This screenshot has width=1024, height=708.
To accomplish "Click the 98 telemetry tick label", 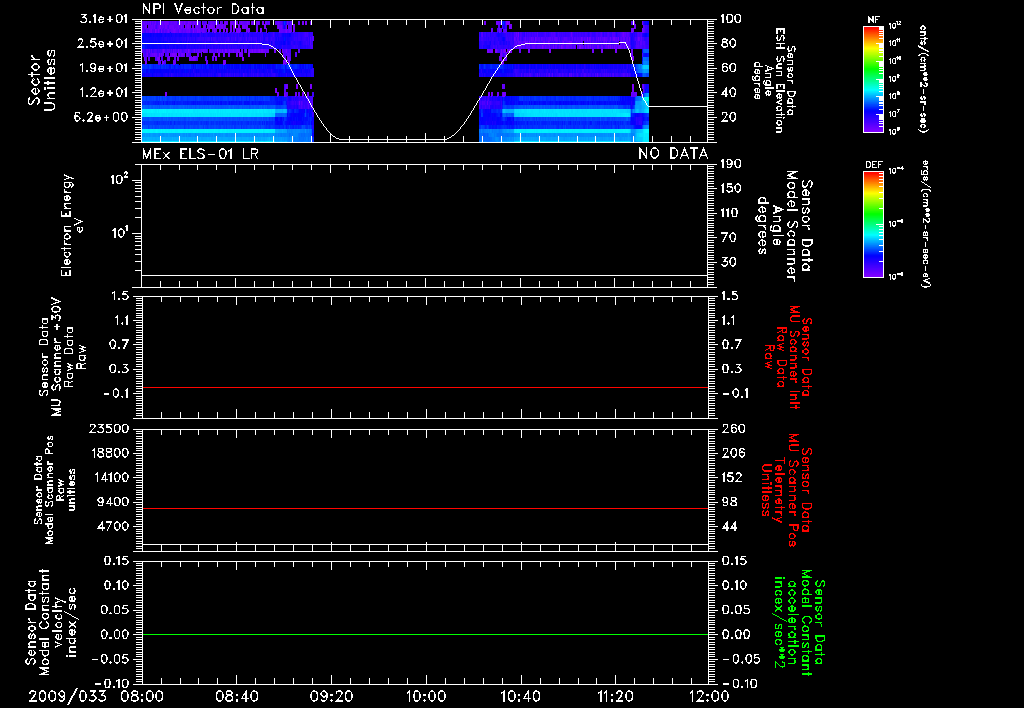I will [728, 502].
